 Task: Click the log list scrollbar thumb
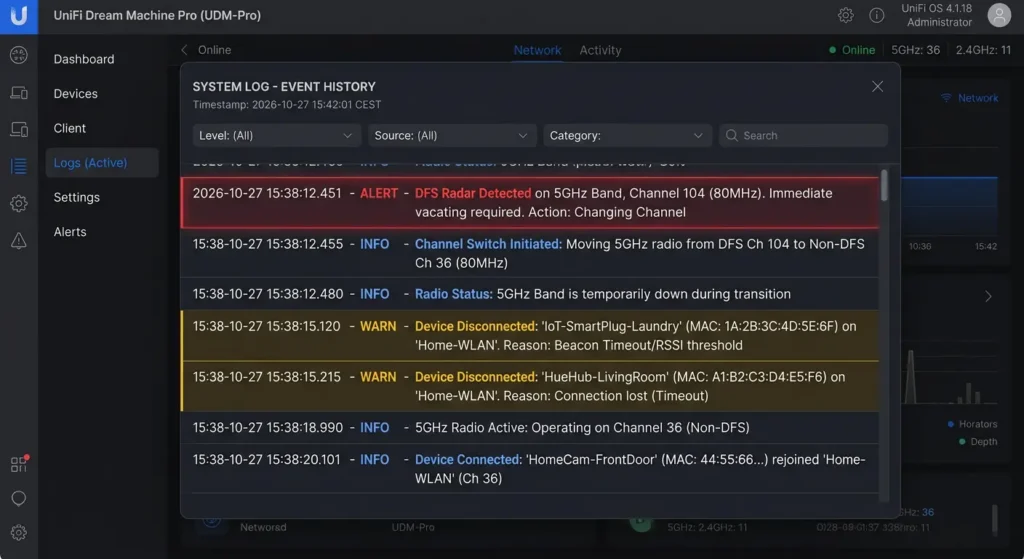[x=884, y=185]
